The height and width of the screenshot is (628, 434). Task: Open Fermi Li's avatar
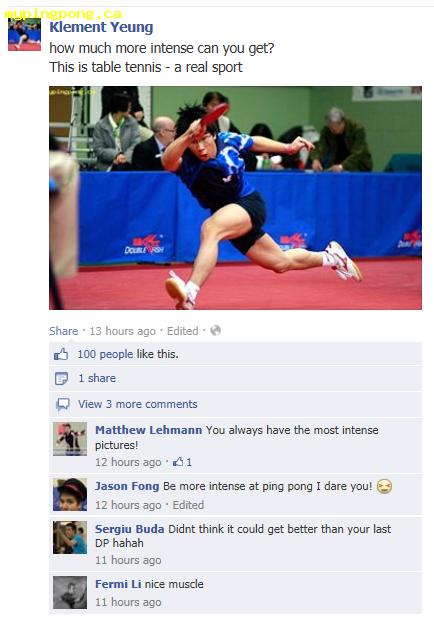(x=70, y=592)
